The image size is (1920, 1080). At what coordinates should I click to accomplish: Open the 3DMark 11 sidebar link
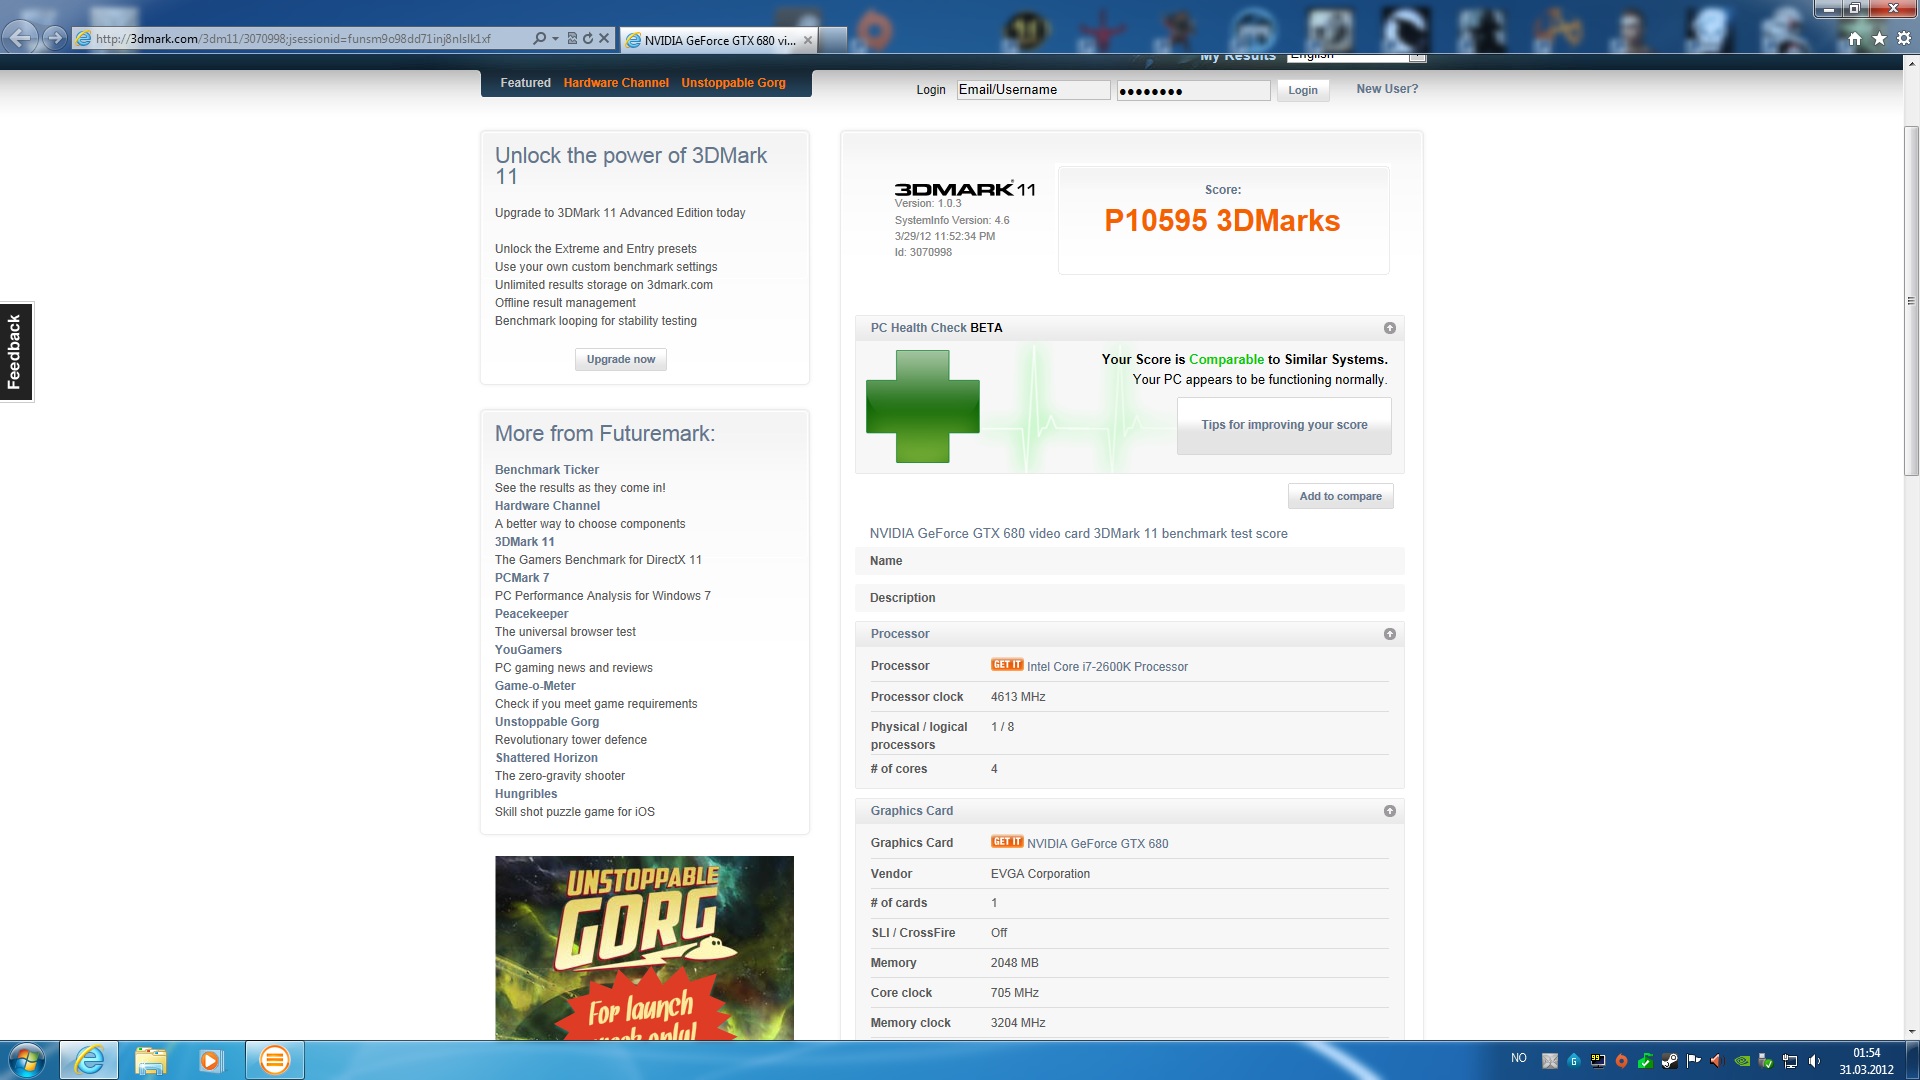pyautogui.click(x=524, y=542)
